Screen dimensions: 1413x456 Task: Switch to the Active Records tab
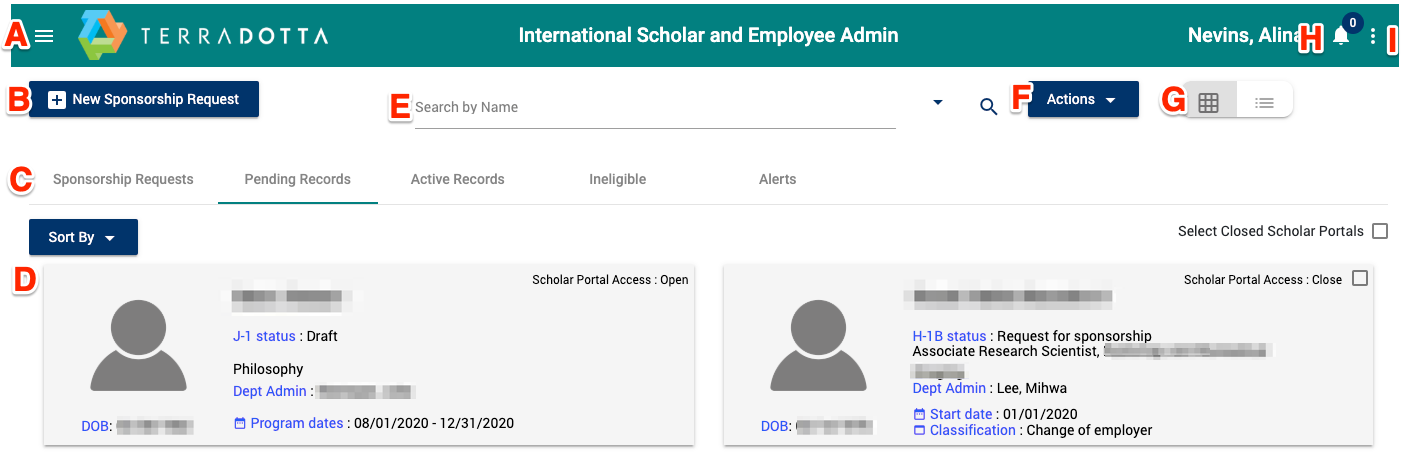coord(457,179)
